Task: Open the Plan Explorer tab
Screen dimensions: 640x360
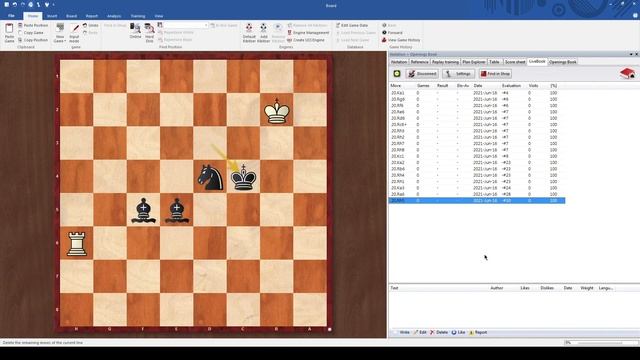Action: click(474, 62)
